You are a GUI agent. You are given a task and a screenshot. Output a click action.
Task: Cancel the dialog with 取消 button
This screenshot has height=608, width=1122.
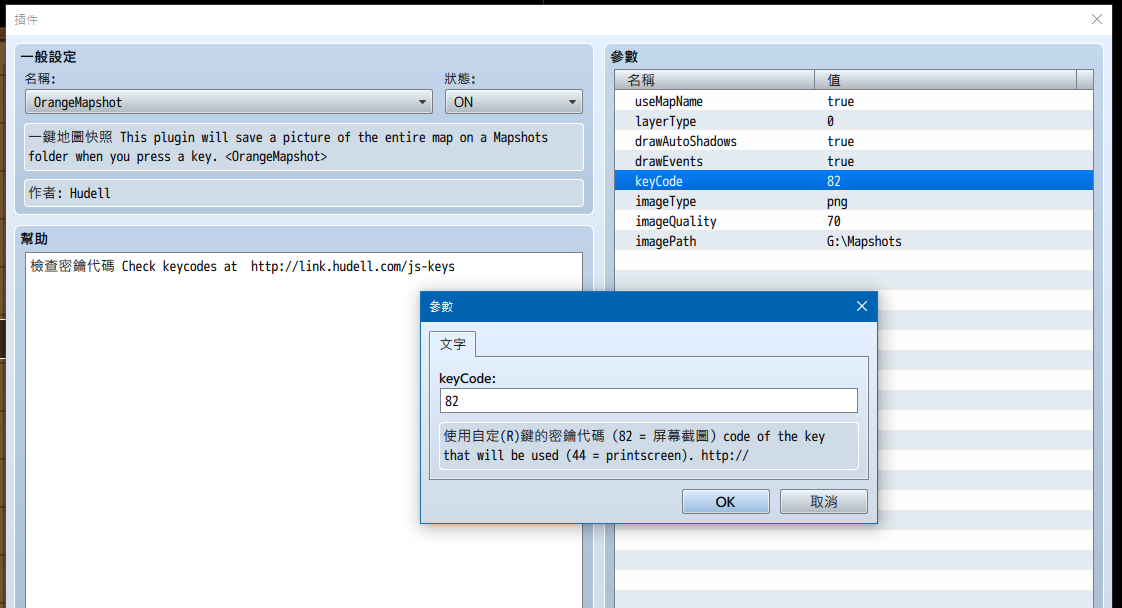824,501
